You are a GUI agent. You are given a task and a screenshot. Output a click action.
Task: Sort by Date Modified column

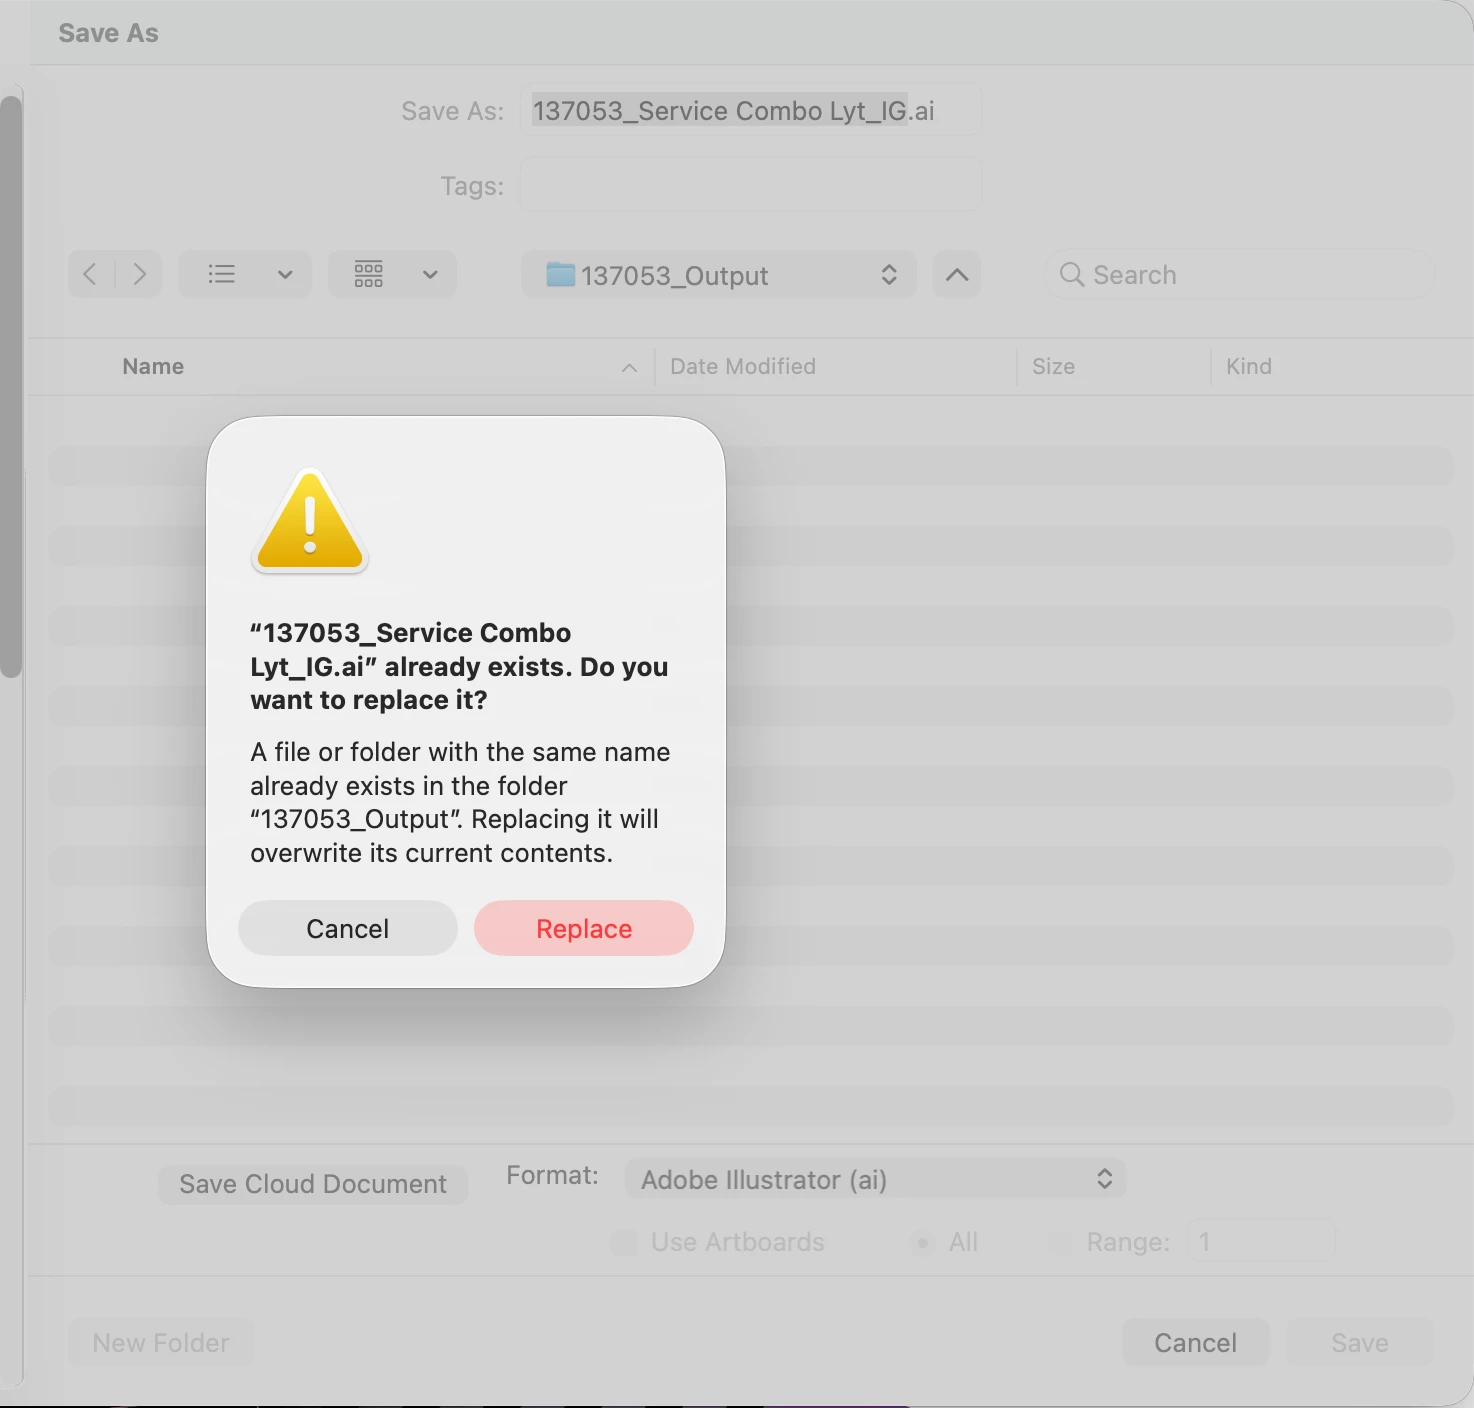[743, 366]
